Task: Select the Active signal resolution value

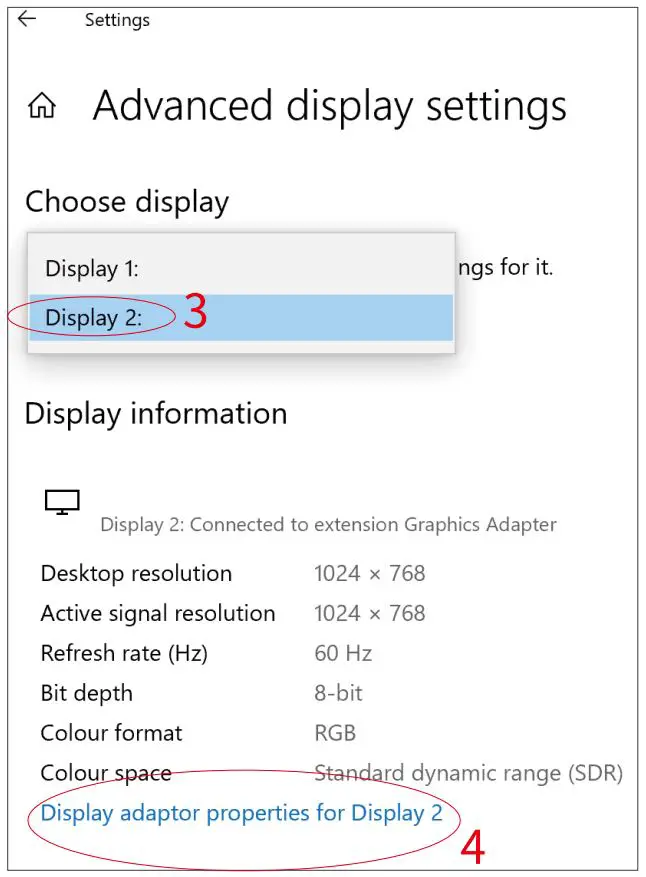Action: (369, 613)
